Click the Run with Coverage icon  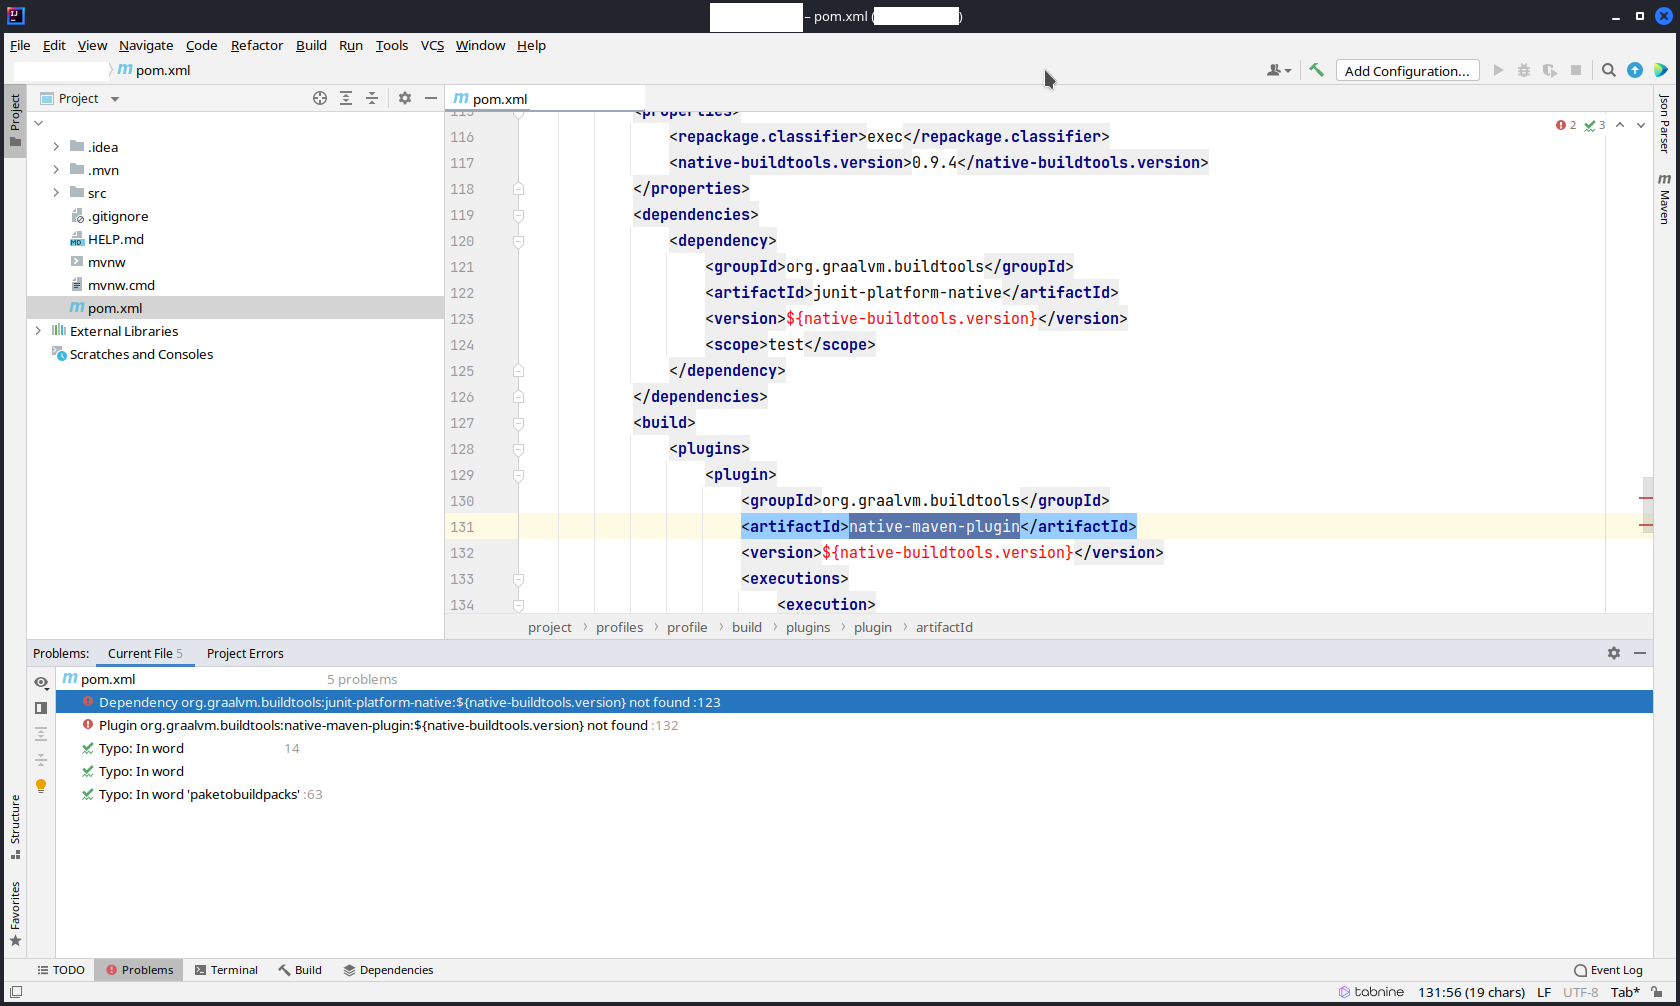1550,70
